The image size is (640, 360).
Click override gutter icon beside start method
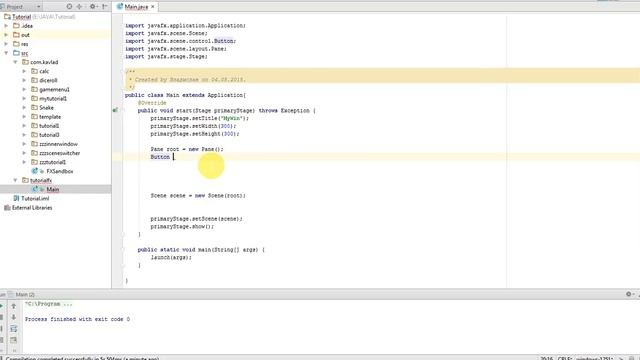point(116,110)
